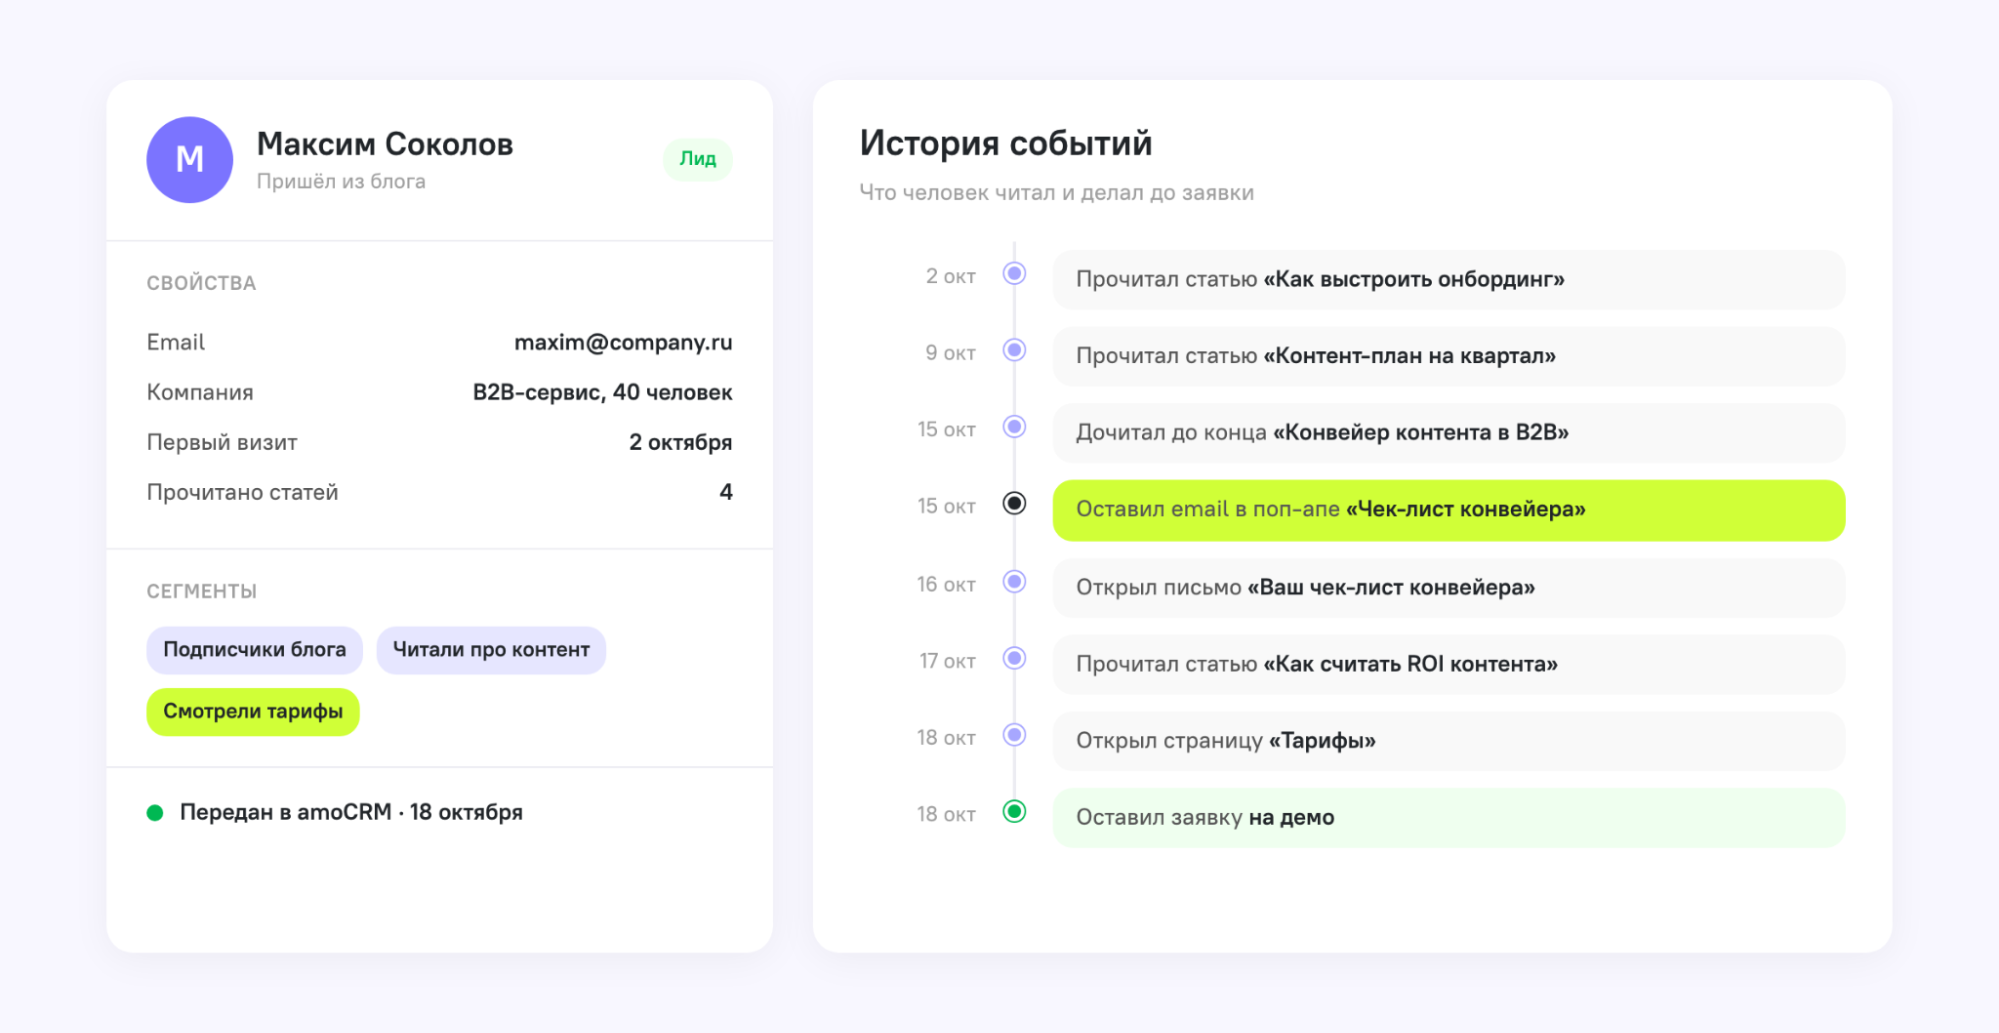Click the articles read count '4'
The height and width of the screenshot is (1033, 1999).
[726, 492]
